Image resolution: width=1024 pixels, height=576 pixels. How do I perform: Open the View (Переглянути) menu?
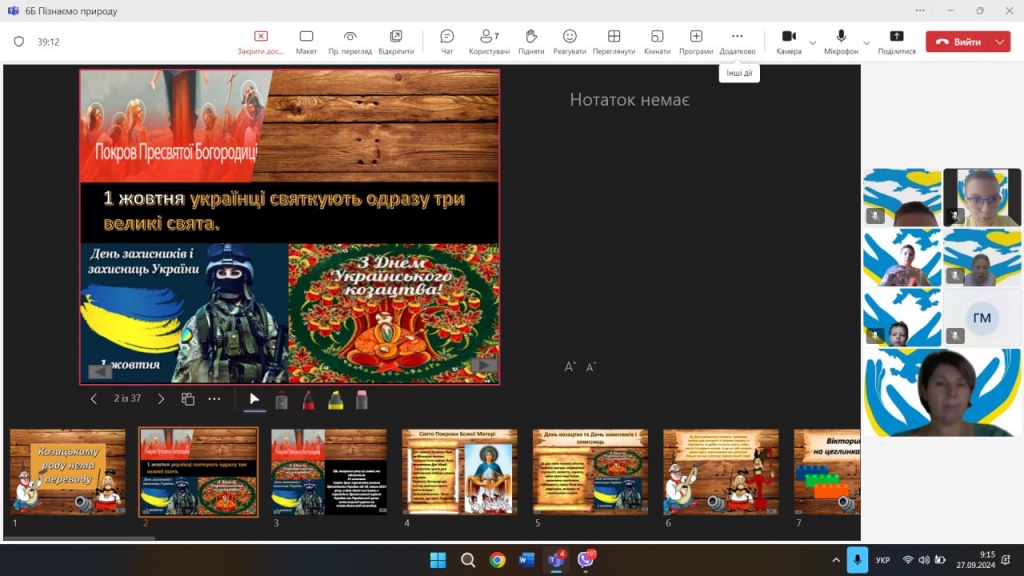pyautogui.click(x=614, y=41)
